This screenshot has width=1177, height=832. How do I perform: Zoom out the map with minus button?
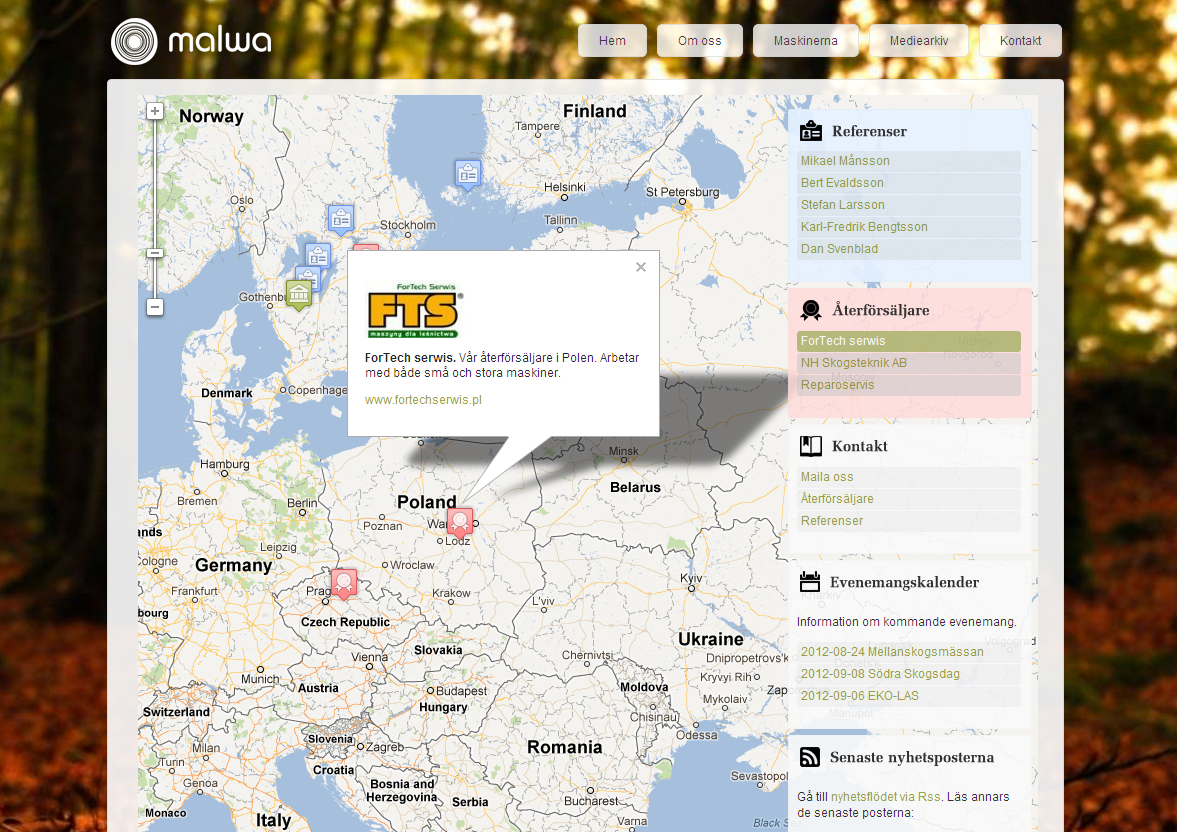pos(155,307)
